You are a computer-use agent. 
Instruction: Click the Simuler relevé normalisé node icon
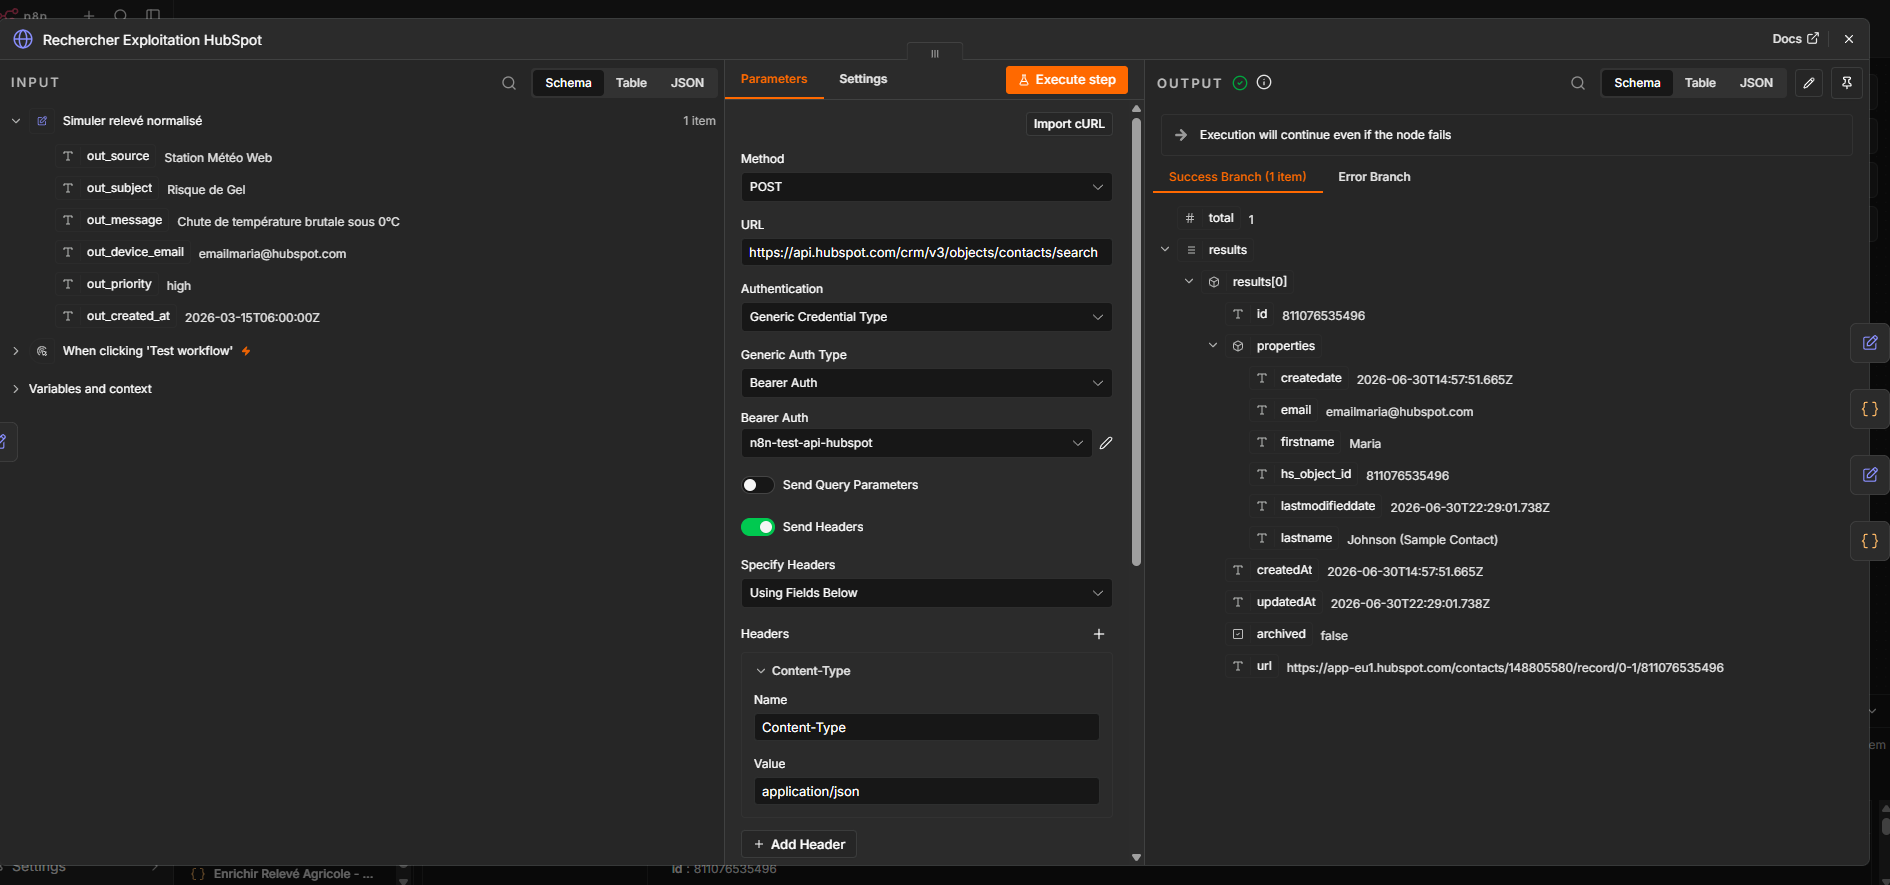click(42, 121)
